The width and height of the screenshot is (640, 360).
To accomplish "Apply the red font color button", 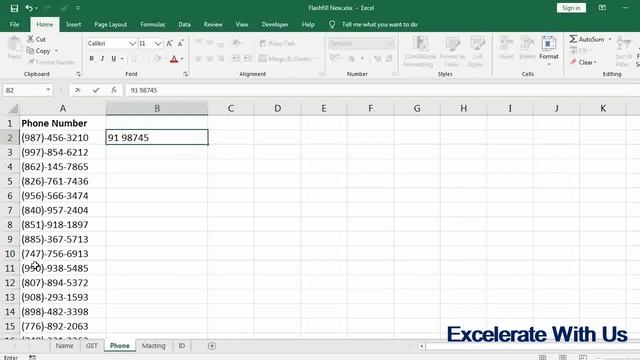I will click(x=174, y=59).
